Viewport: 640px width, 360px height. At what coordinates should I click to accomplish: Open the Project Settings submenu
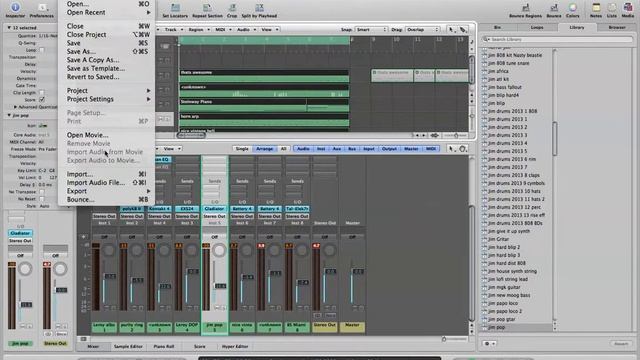point(107,99)
